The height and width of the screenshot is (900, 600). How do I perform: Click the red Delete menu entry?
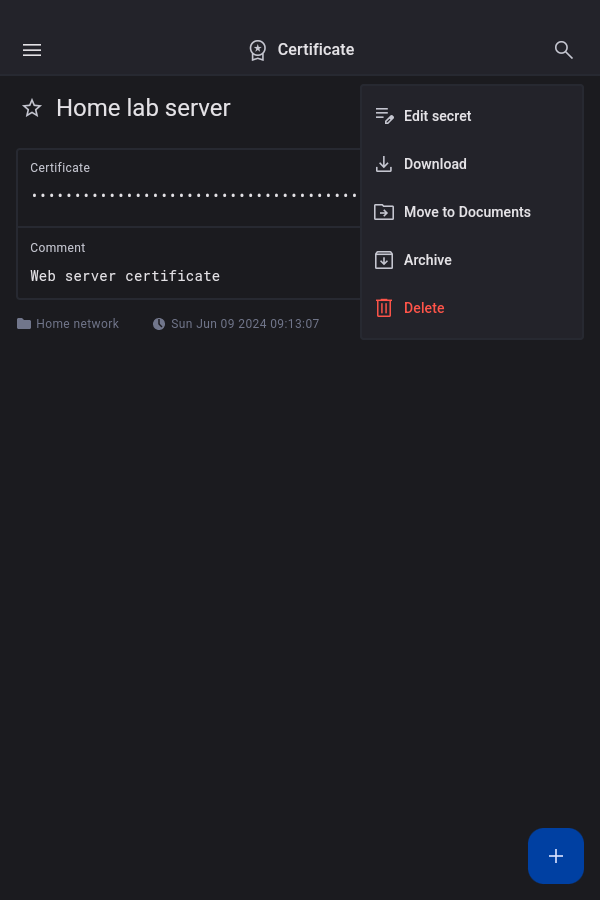coord(424,308)
